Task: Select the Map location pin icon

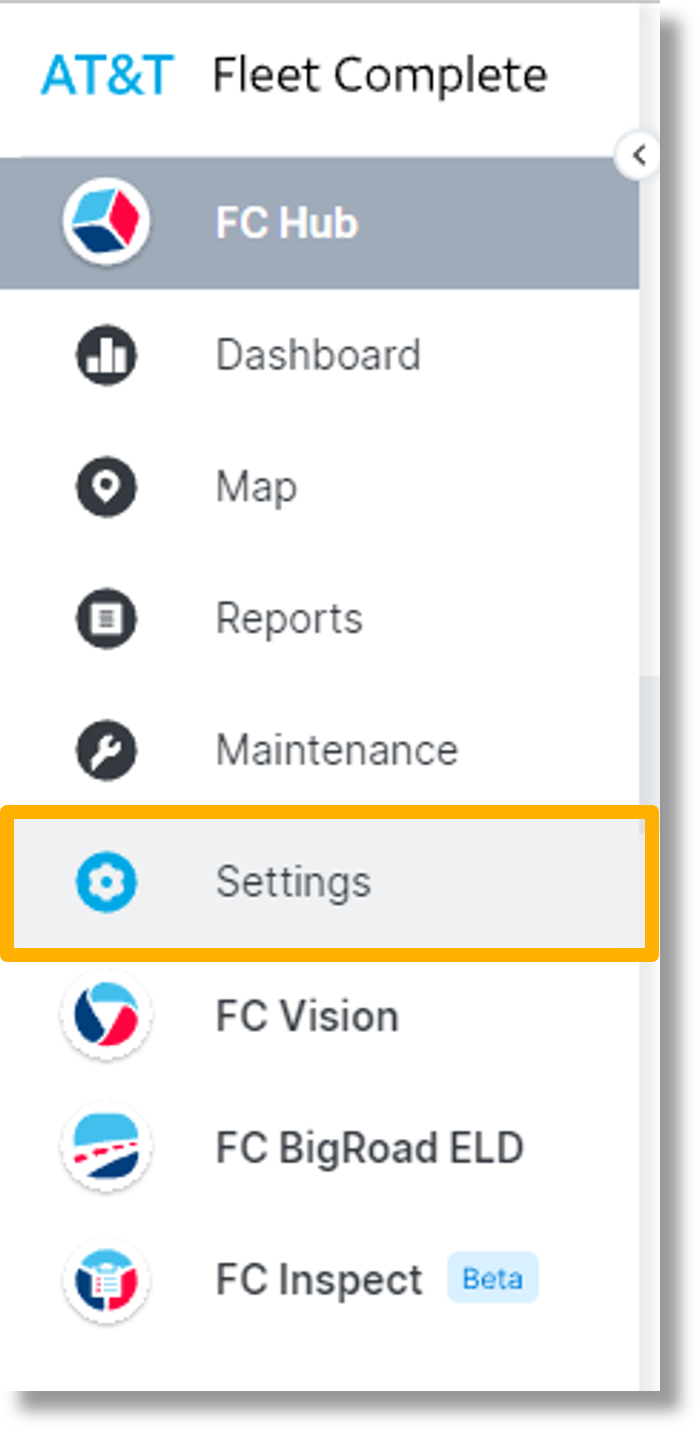Action: pyautogui.click(x=106, y=486)
